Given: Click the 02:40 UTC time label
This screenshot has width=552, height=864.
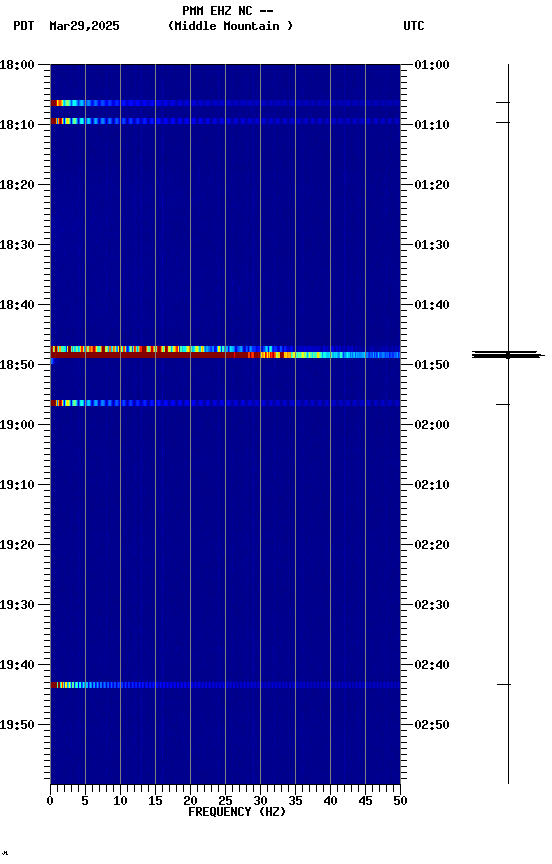Looking at the screenshot, I should point(432,665).
